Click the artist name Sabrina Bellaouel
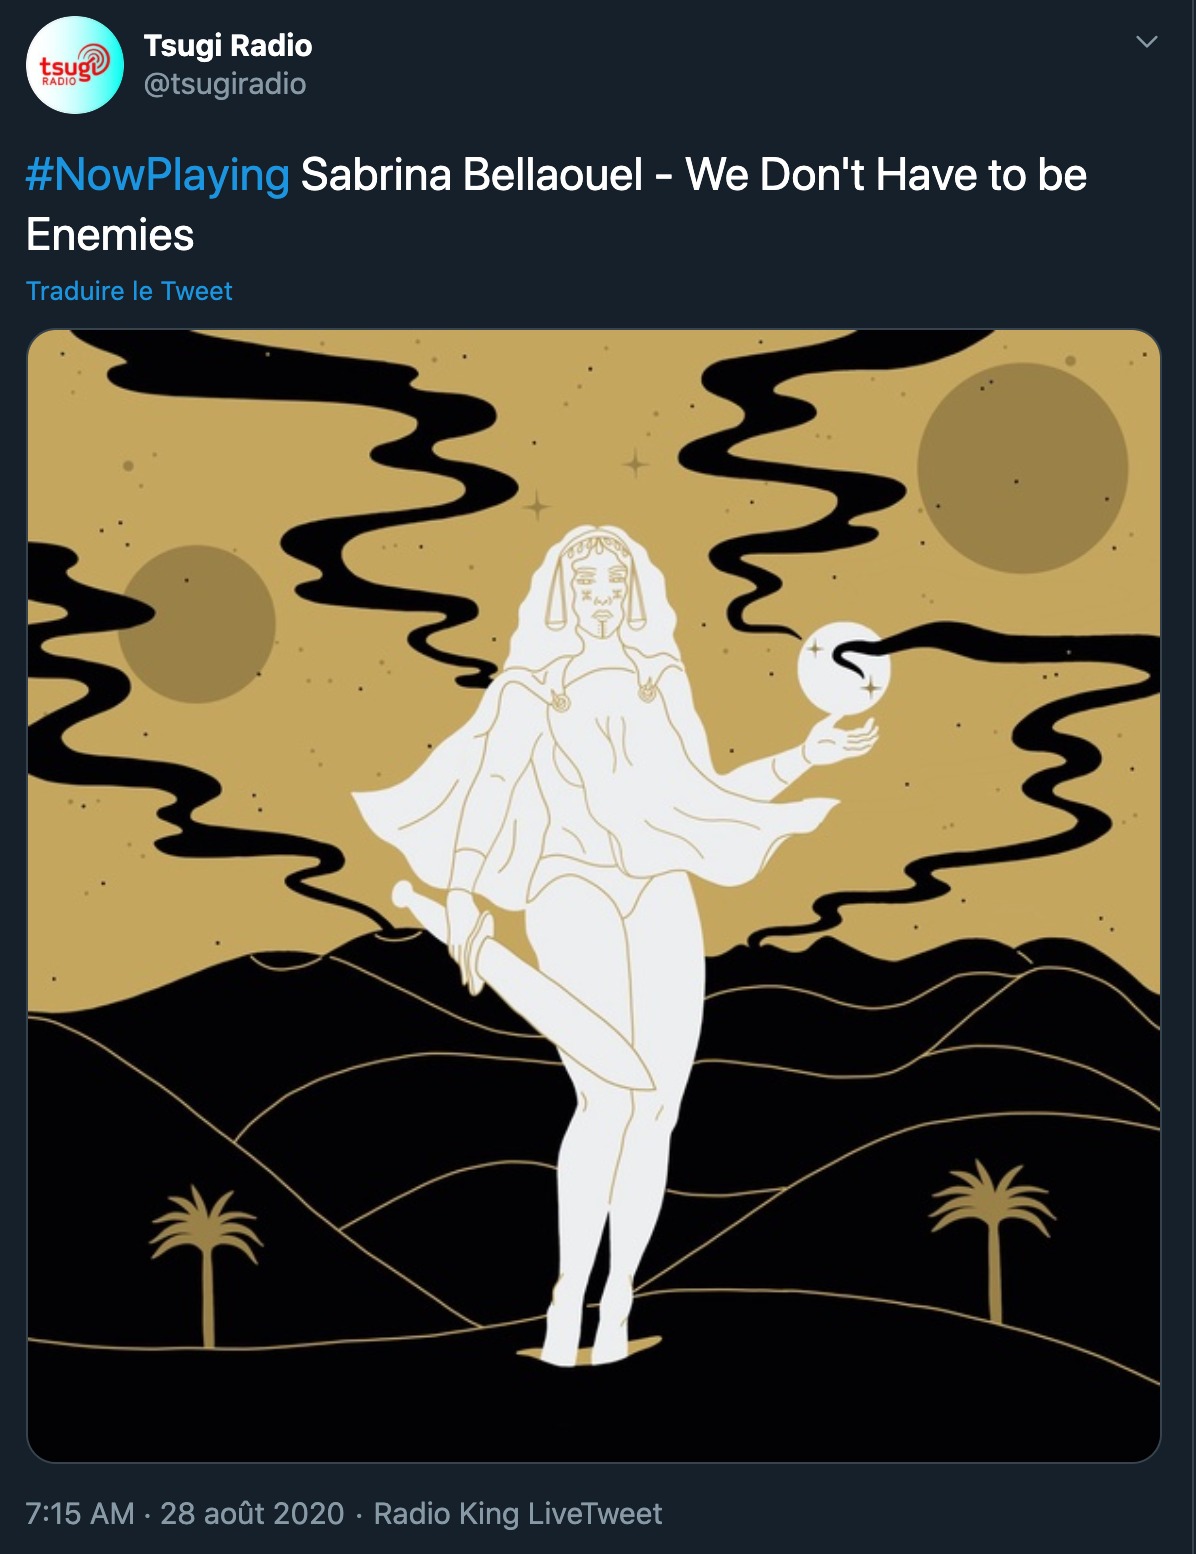The image size is (1196, 1554). click(472, 175)
